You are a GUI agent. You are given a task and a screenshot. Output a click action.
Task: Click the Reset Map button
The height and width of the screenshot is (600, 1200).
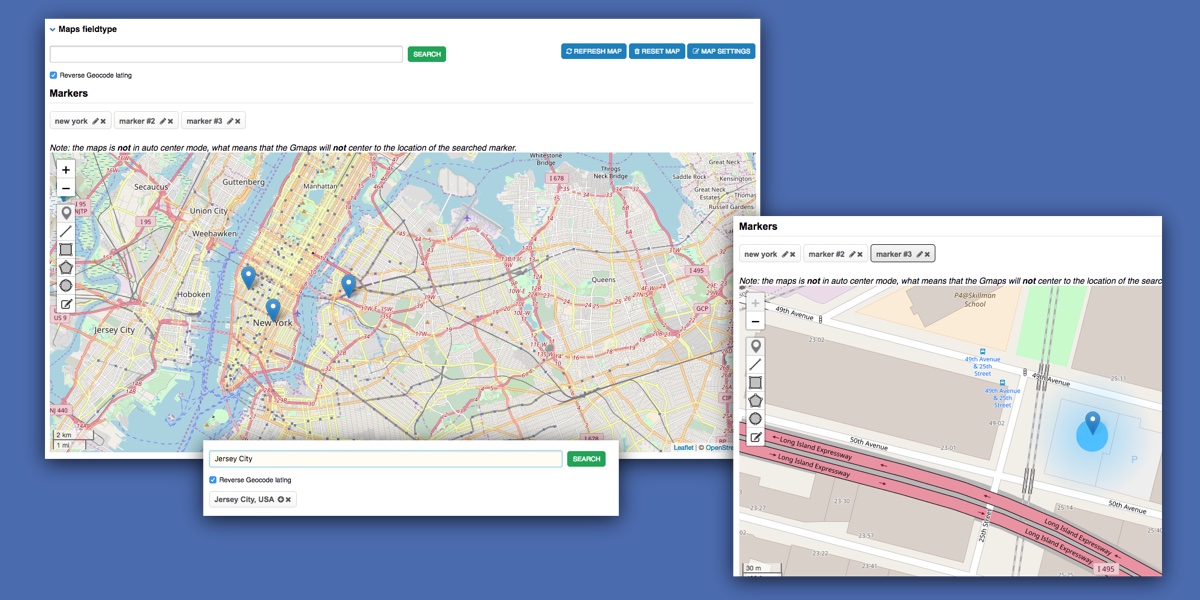pos(656,51)
